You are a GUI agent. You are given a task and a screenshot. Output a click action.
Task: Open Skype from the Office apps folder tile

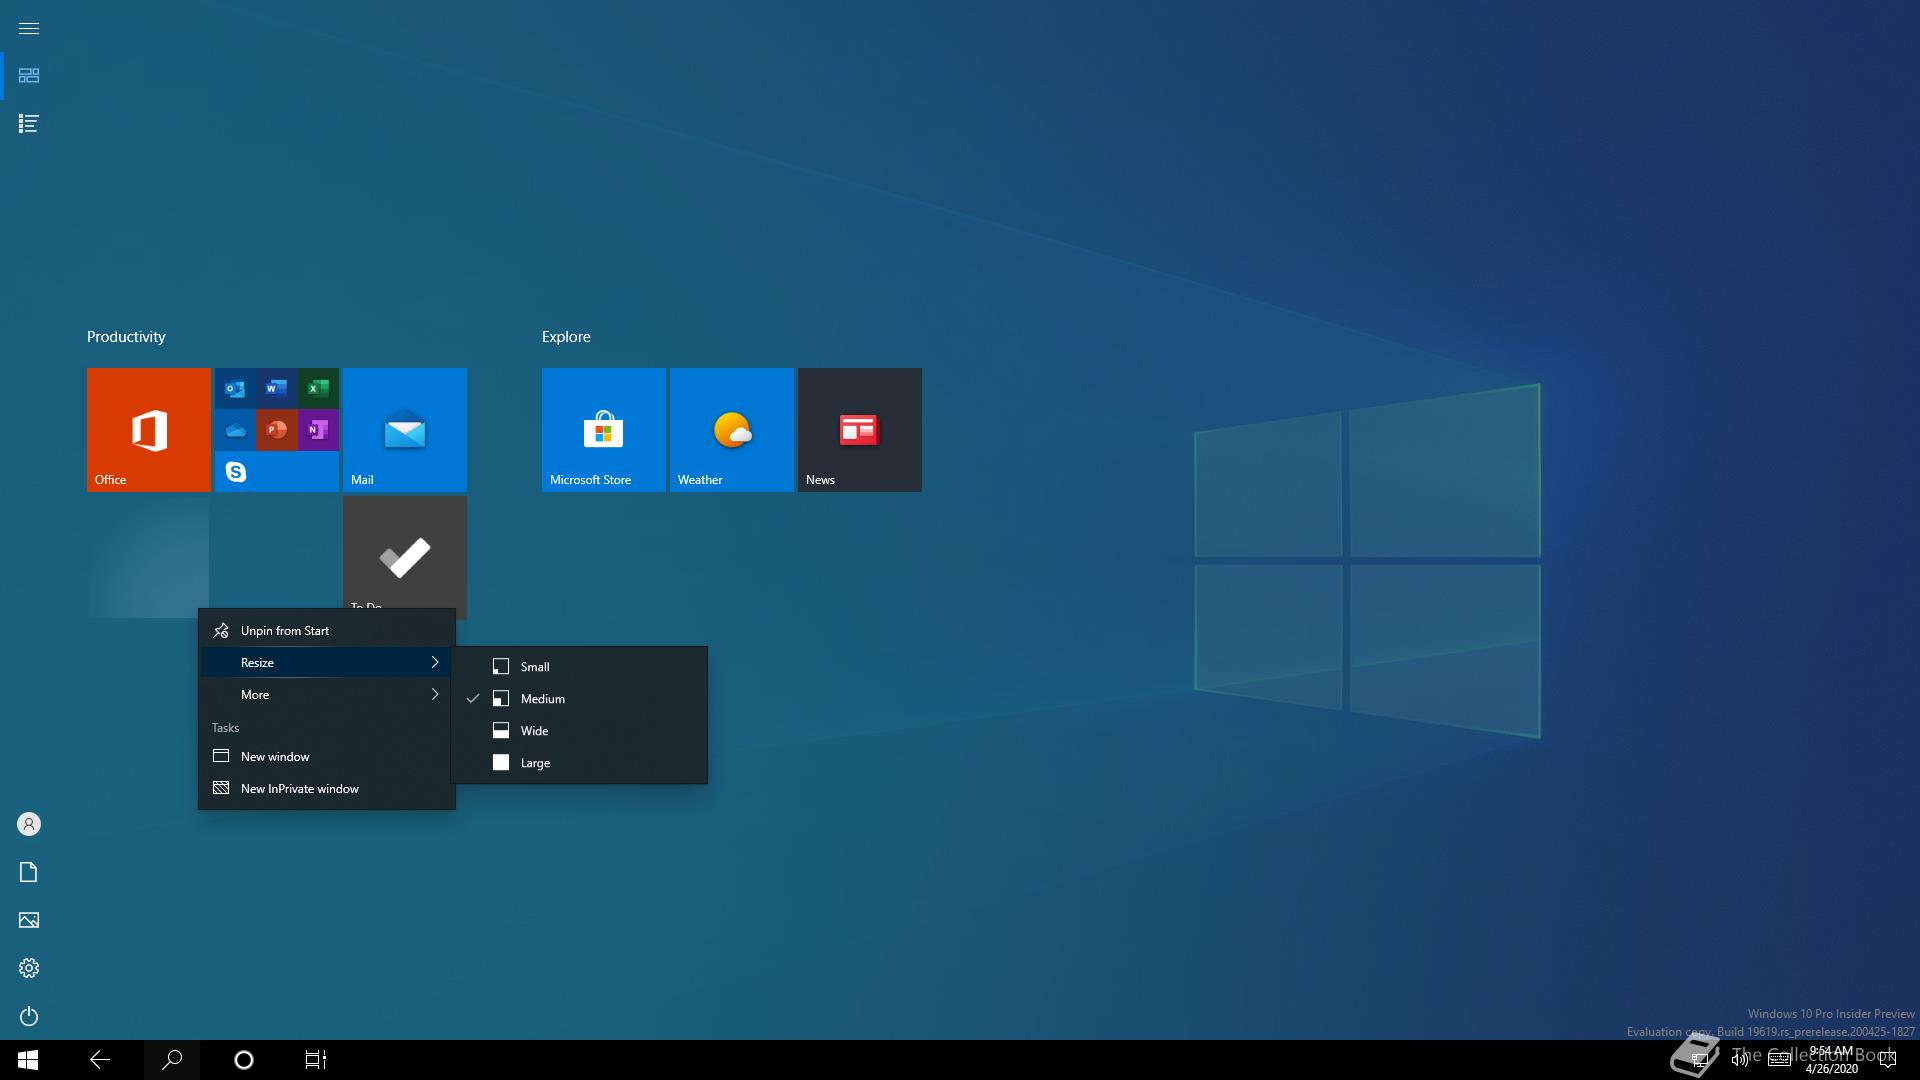point(235,472)
